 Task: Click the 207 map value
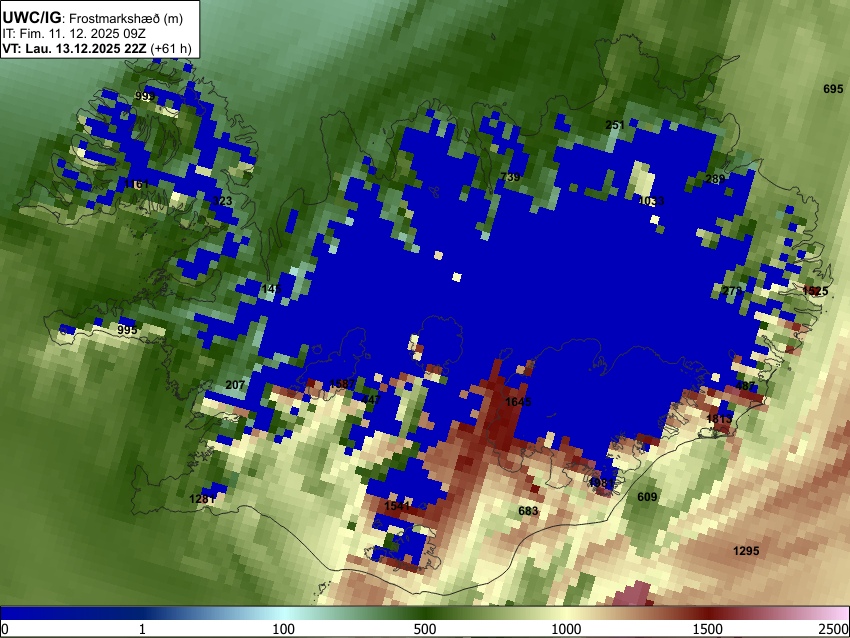[235, 385]
